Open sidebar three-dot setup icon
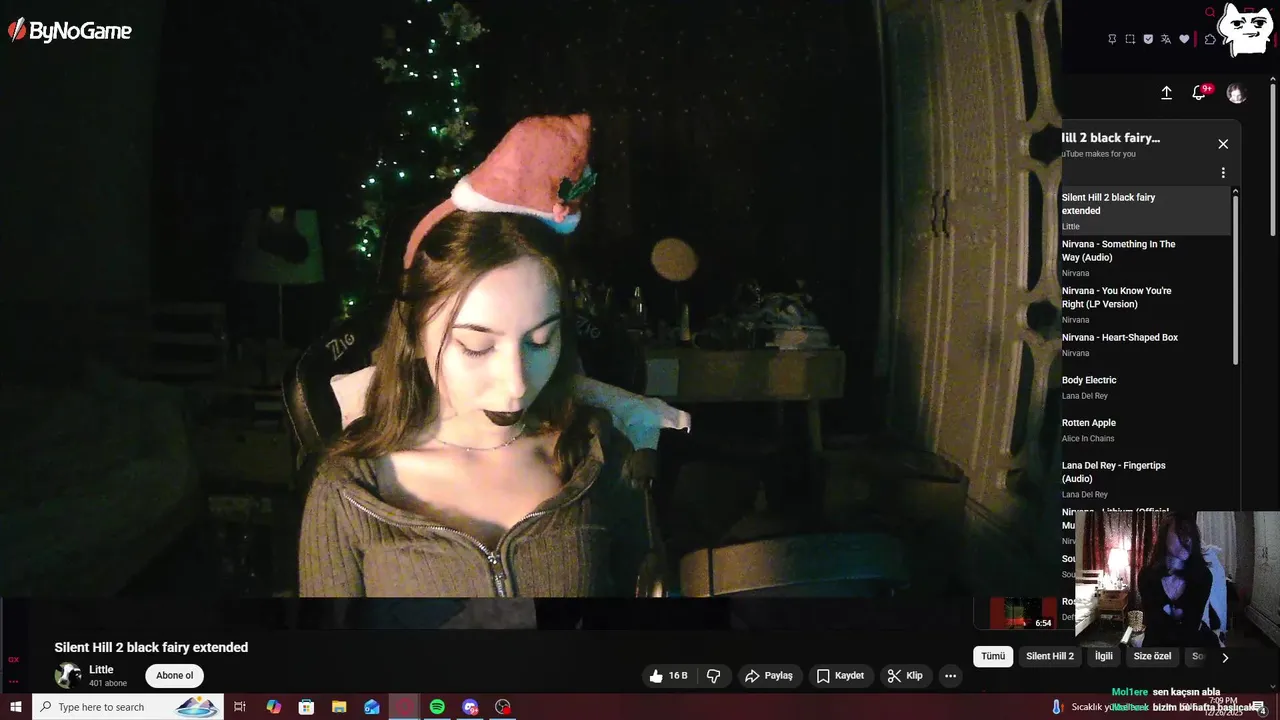The width and height of the screenshot is (1280, 720). click(x=14, y=682)
